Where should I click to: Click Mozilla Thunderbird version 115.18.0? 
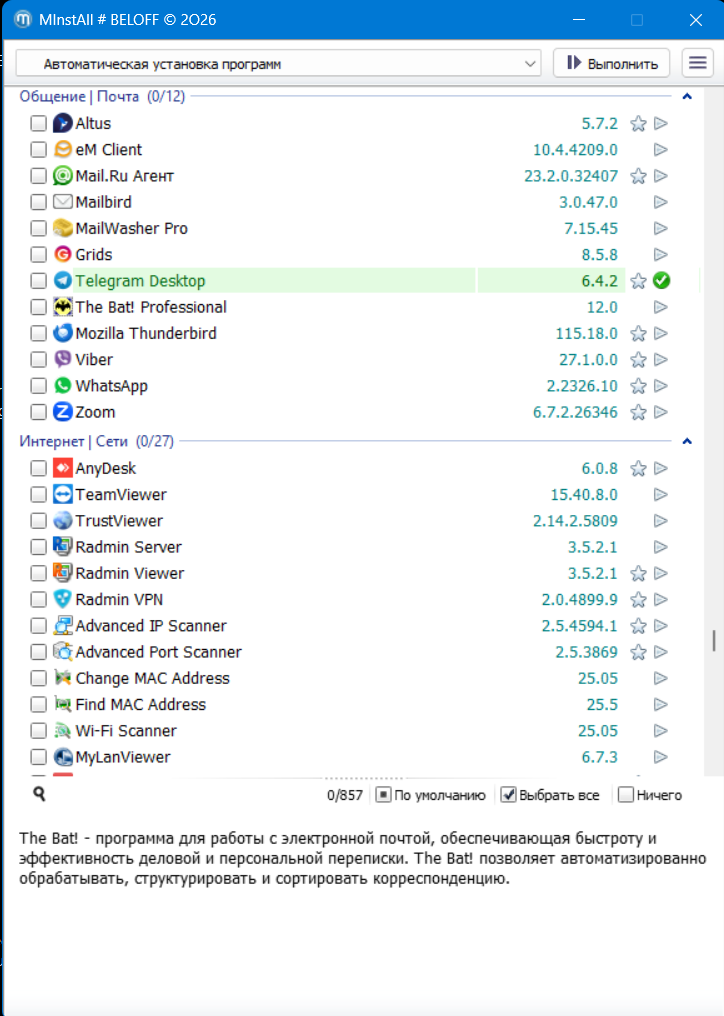pyautogui.click(x=587, y=333)
